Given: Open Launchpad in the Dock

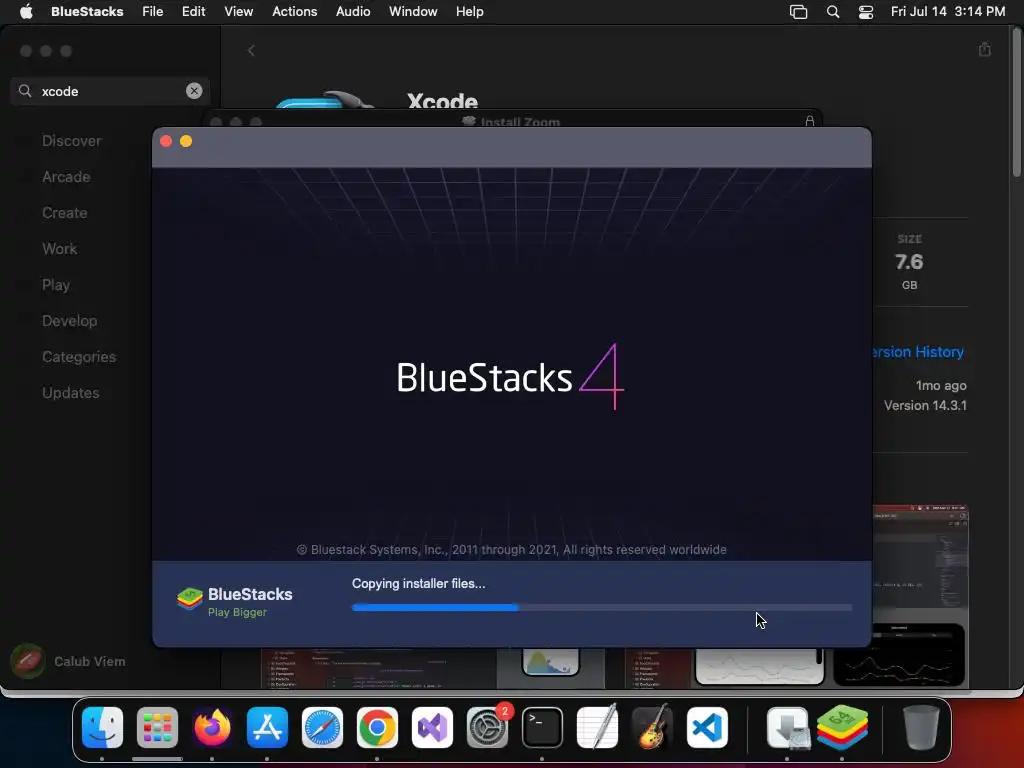Looking at the screenshot, I should pos(157,728).
